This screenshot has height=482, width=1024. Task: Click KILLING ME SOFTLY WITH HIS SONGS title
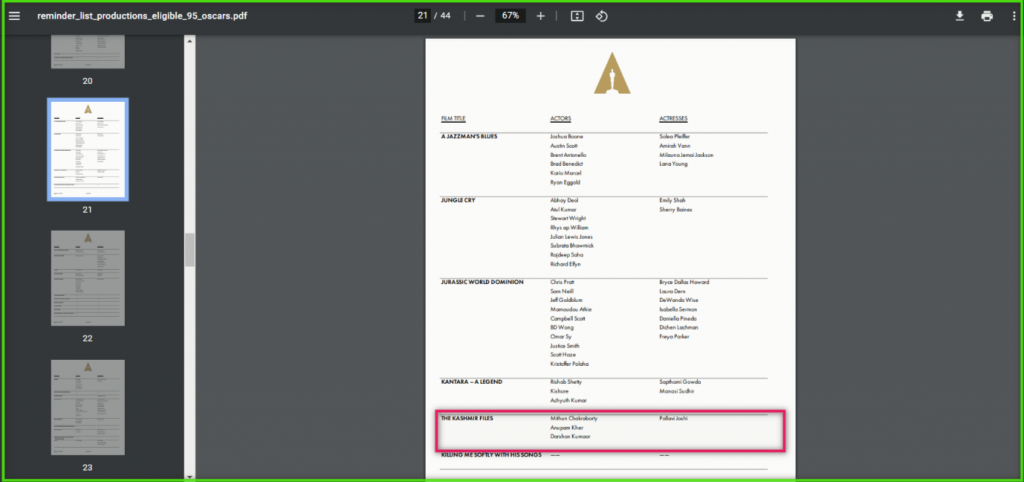click(491, 455)
